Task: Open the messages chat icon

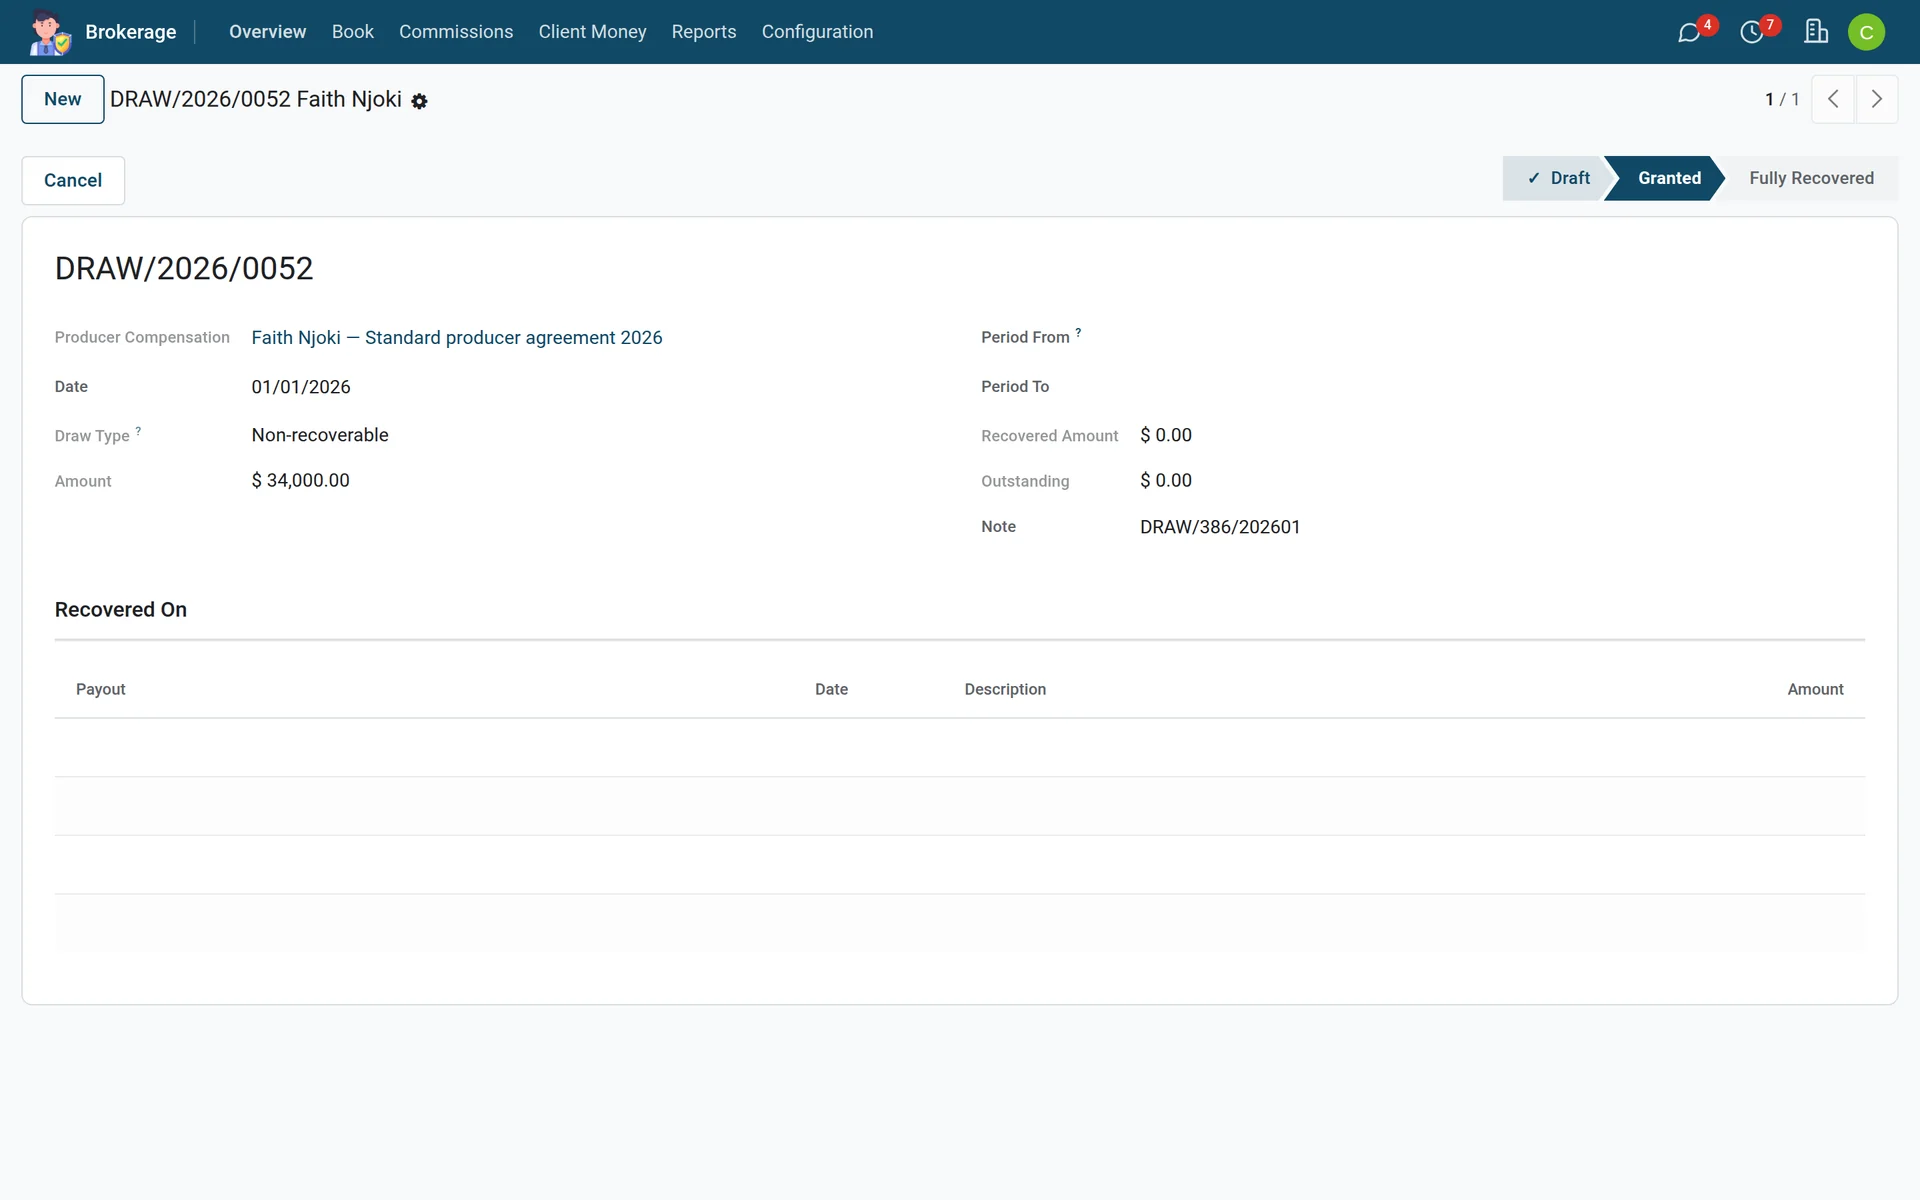Action: point(1689,33)
